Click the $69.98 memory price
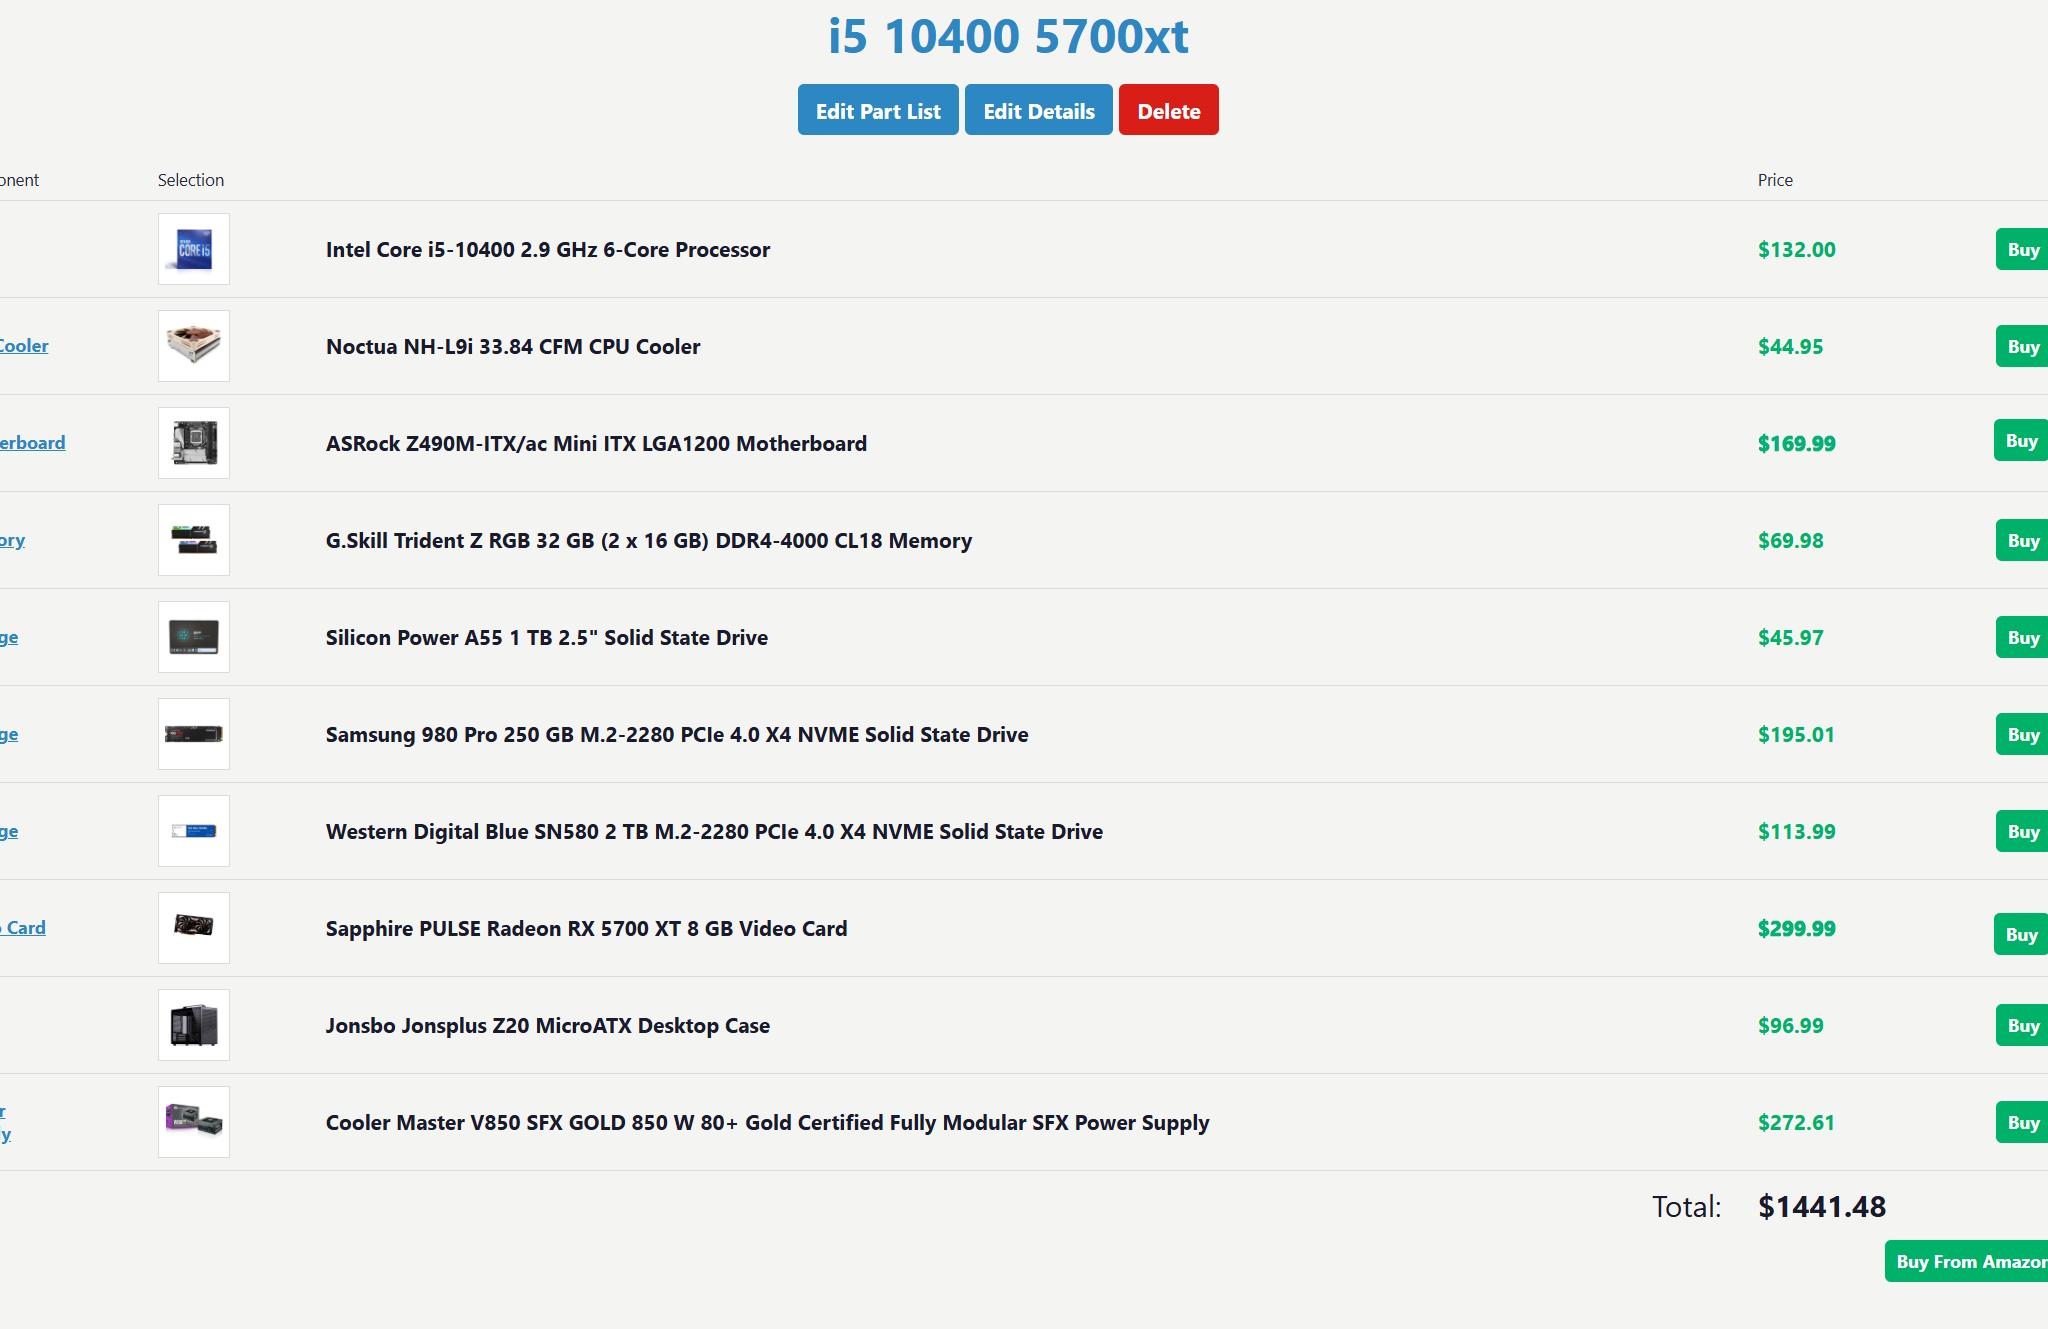 pyautogui.click(x=1791, y=540)
